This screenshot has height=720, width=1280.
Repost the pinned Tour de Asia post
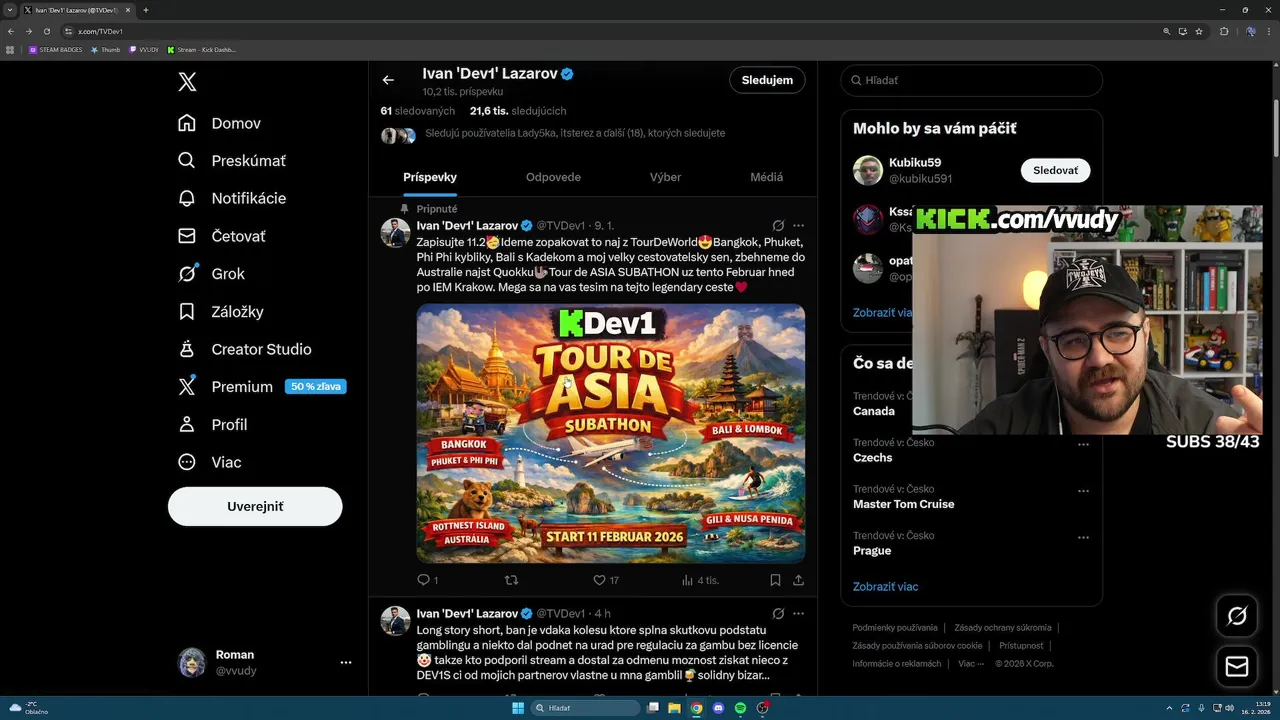point(511,580)
